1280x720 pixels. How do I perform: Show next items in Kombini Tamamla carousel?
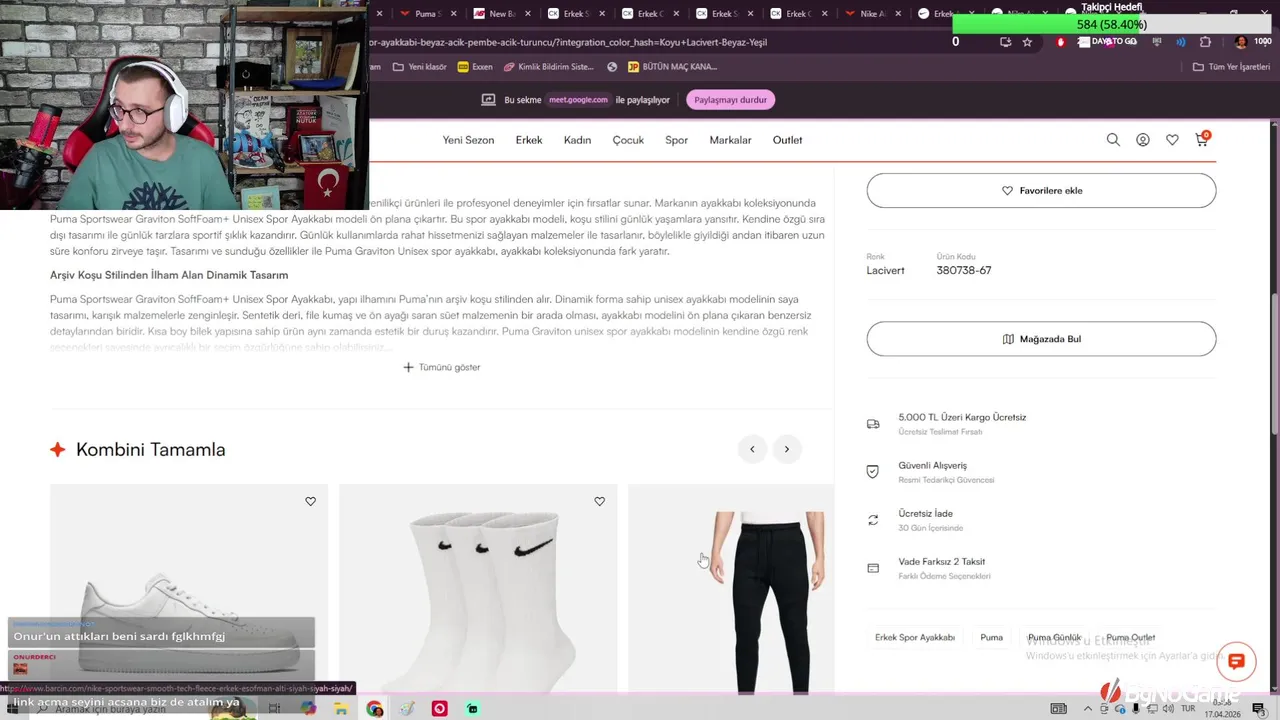point(787,449)
